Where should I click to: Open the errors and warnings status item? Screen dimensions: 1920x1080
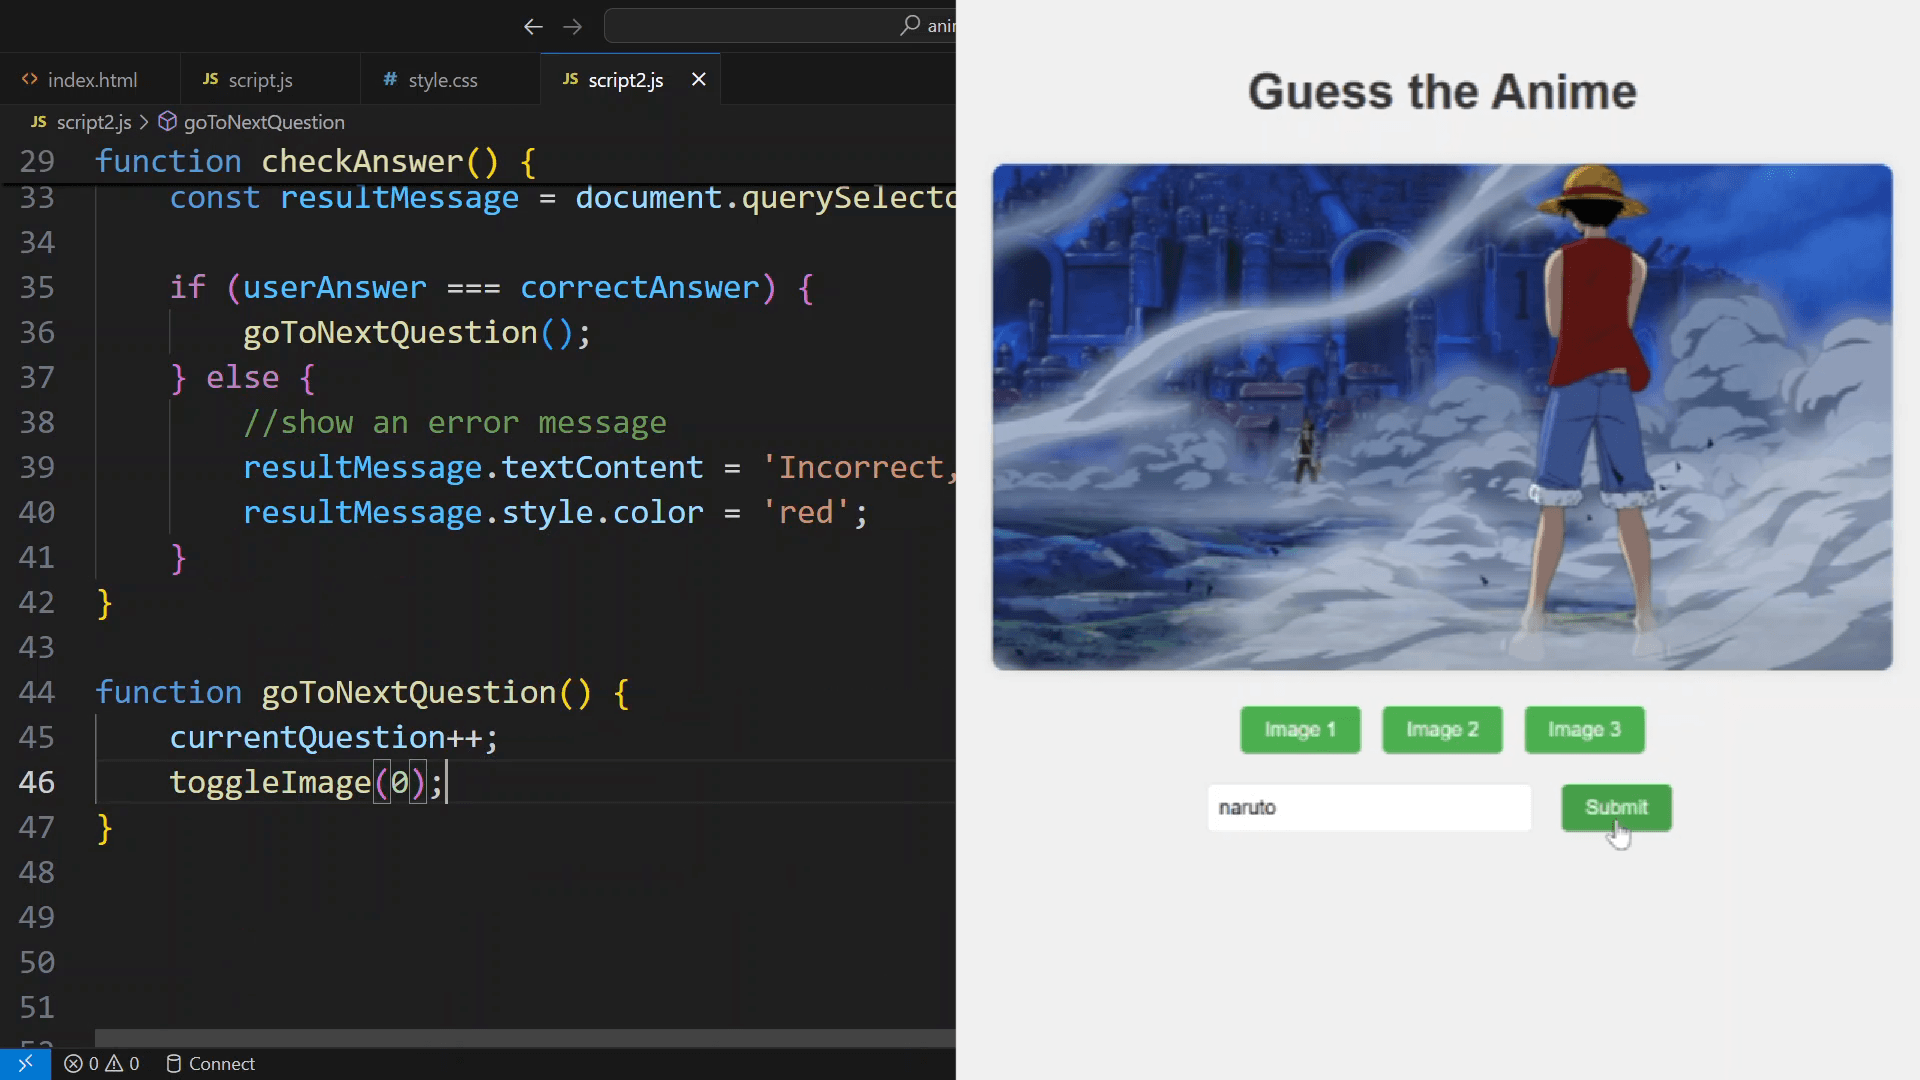(102, 1063)
